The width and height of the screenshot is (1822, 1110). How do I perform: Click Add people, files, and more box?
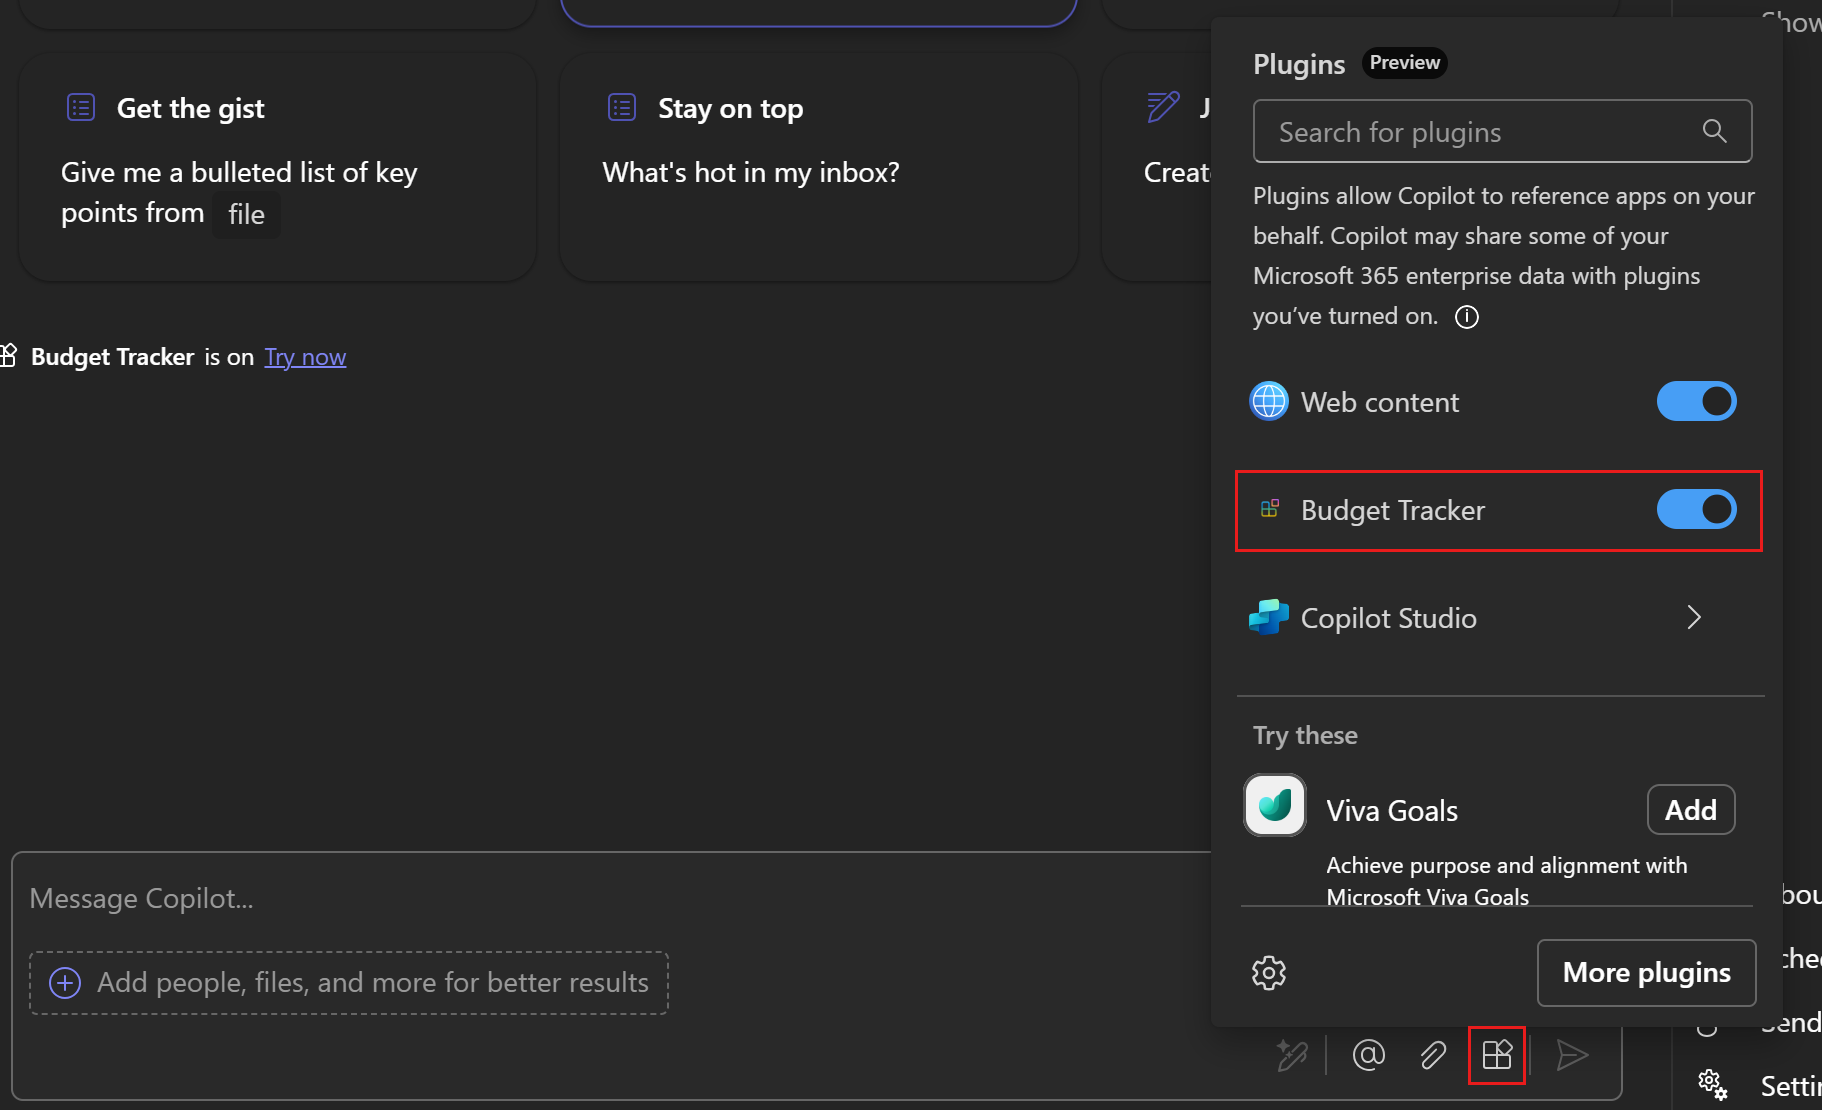click(x=349, y=983)
